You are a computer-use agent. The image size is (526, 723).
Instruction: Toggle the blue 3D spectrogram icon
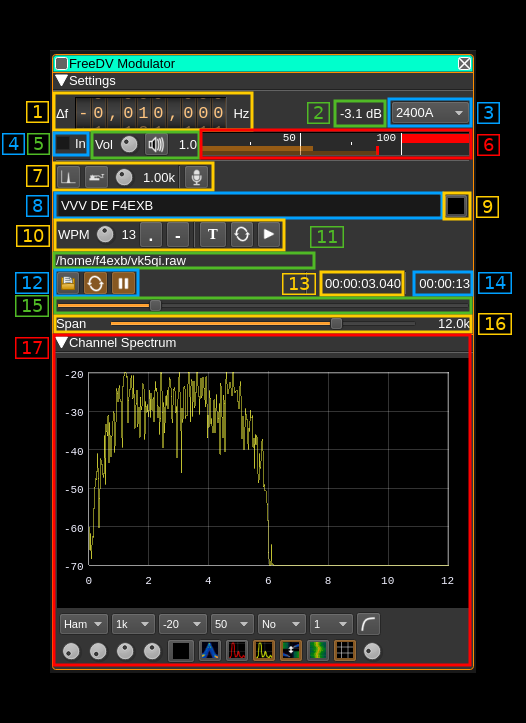pyautogui.click(x=210, y=651)
